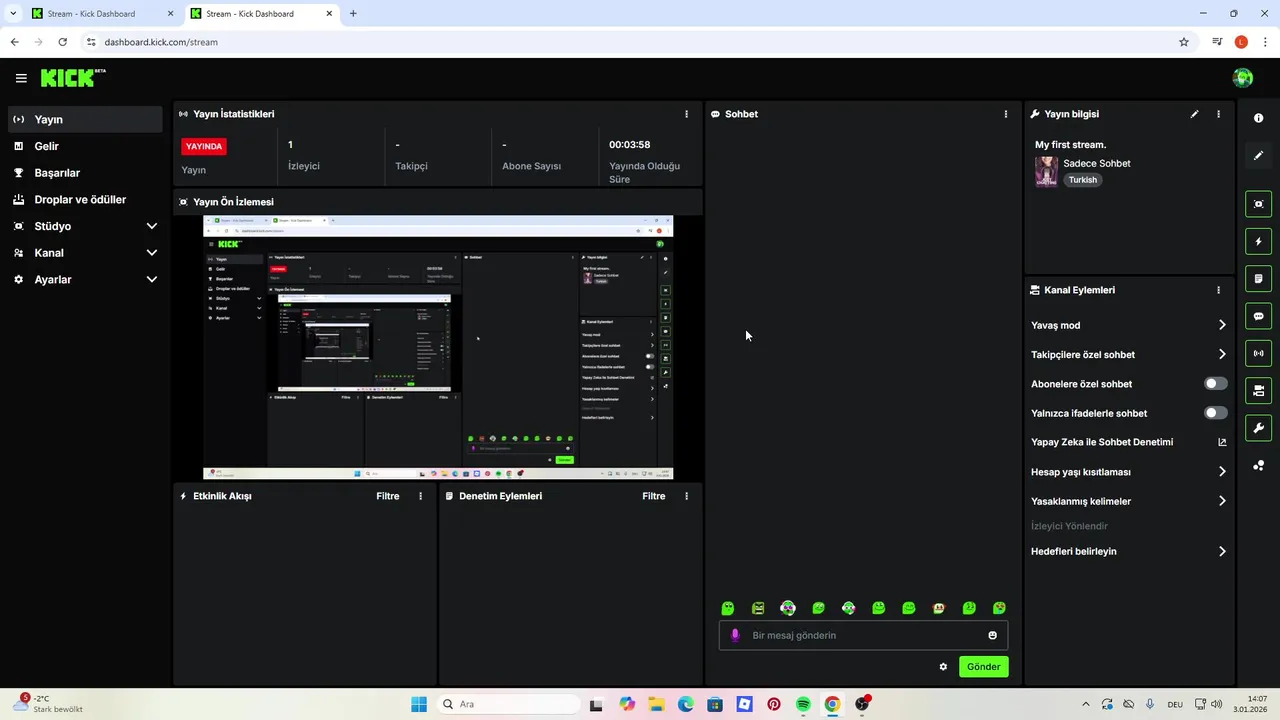Click Gönder to send message
The height and width of the screenshot is (720, 1280).
click(984, 667)
